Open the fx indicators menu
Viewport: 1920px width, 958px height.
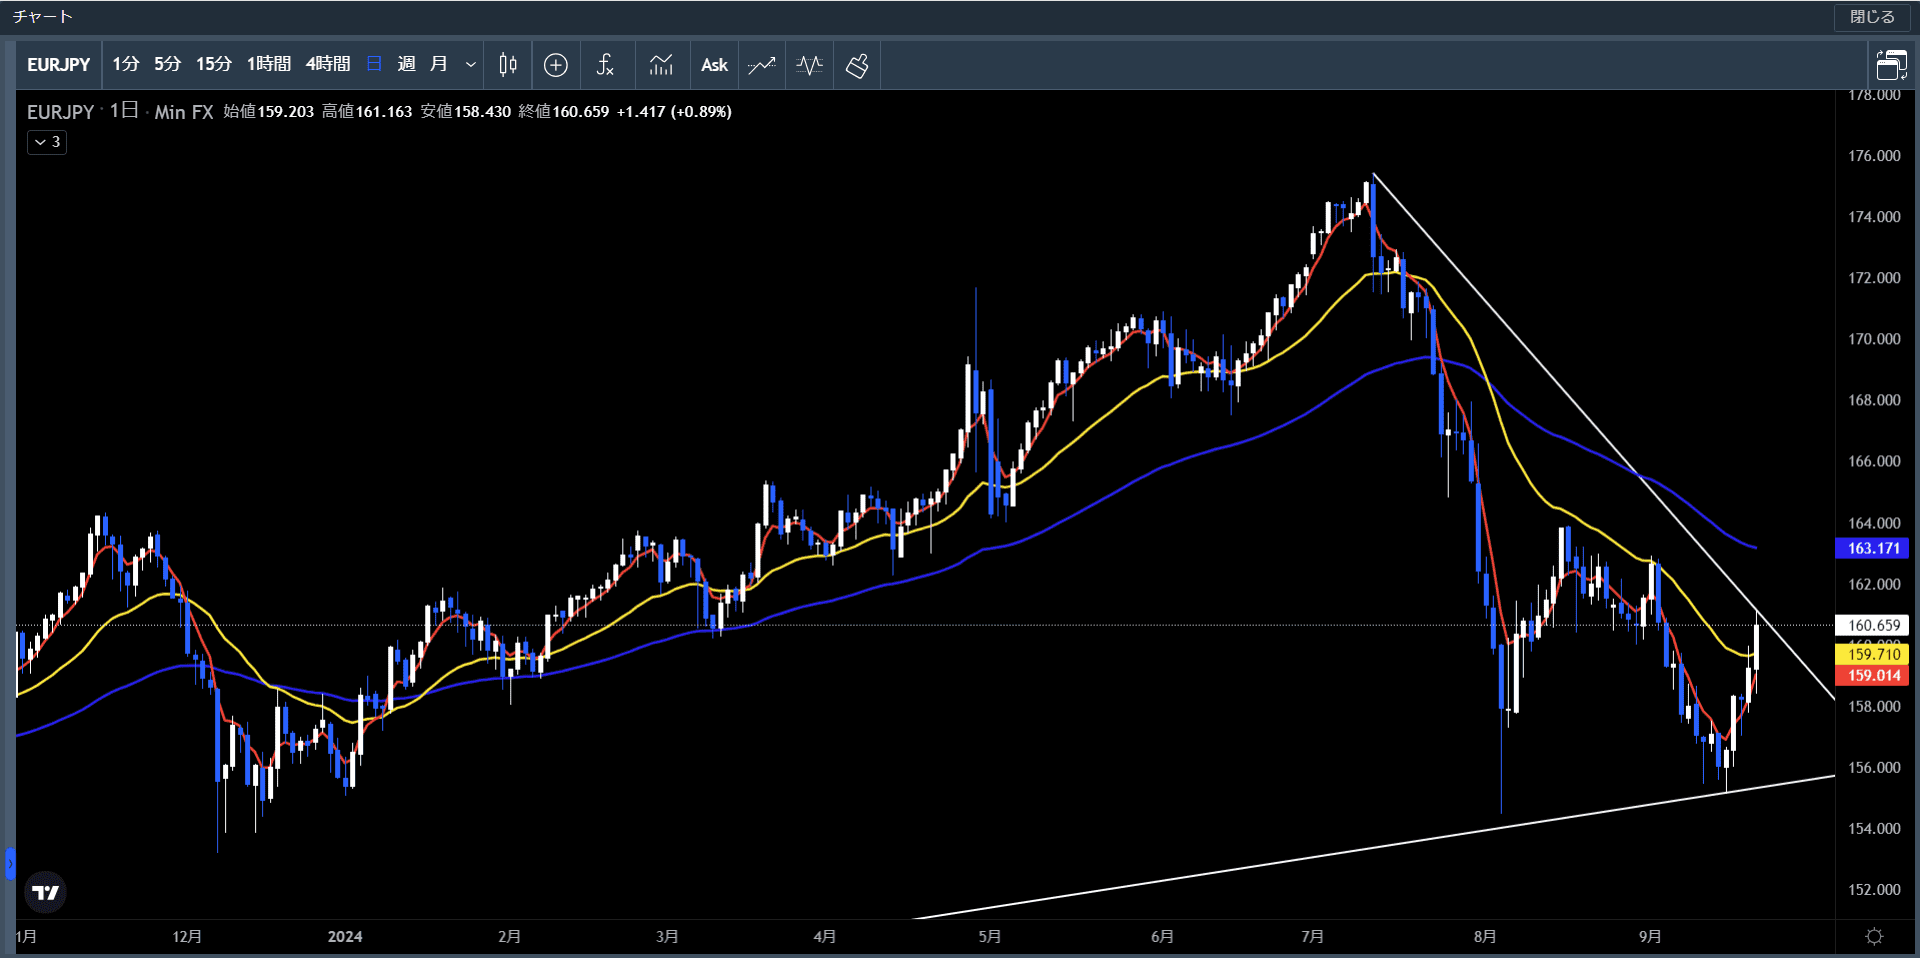[x=605, y=65]
